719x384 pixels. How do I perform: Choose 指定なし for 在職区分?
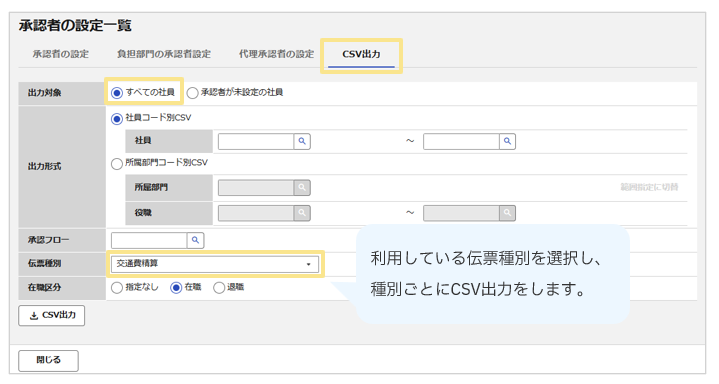117,288
